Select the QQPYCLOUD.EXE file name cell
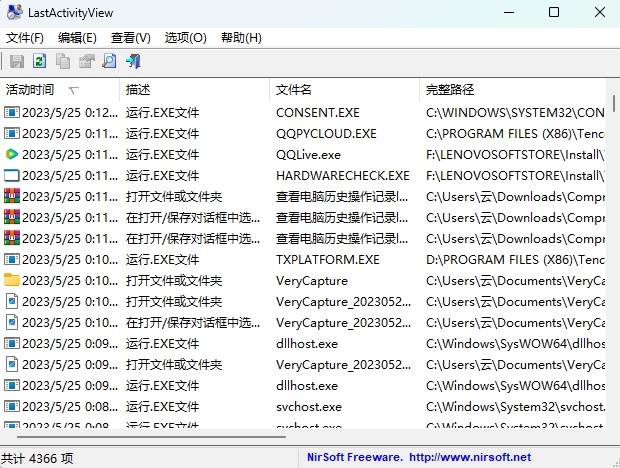 (x=326, y=134)
